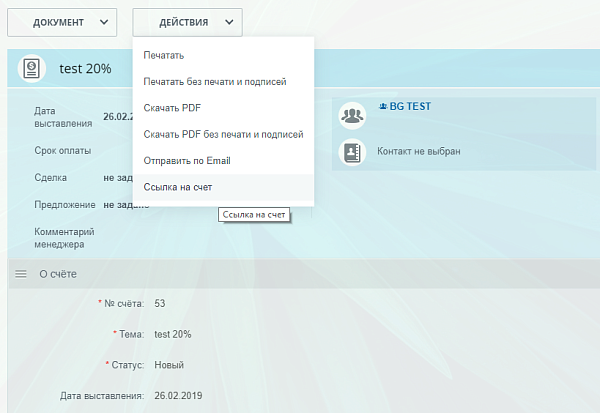Click the hamburger icon next to О счёте

21,274
